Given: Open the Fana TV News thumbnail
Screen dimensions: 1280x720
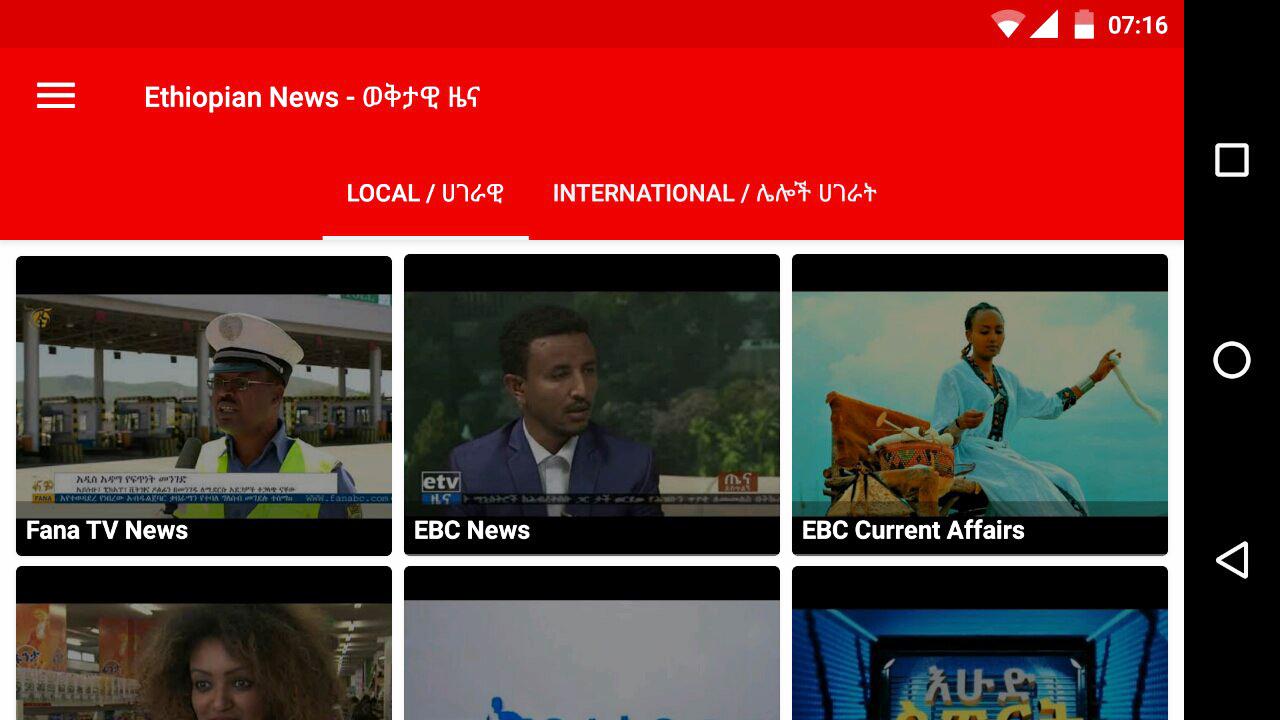Looking at the screenshot, I should click(x=204, y=406).
